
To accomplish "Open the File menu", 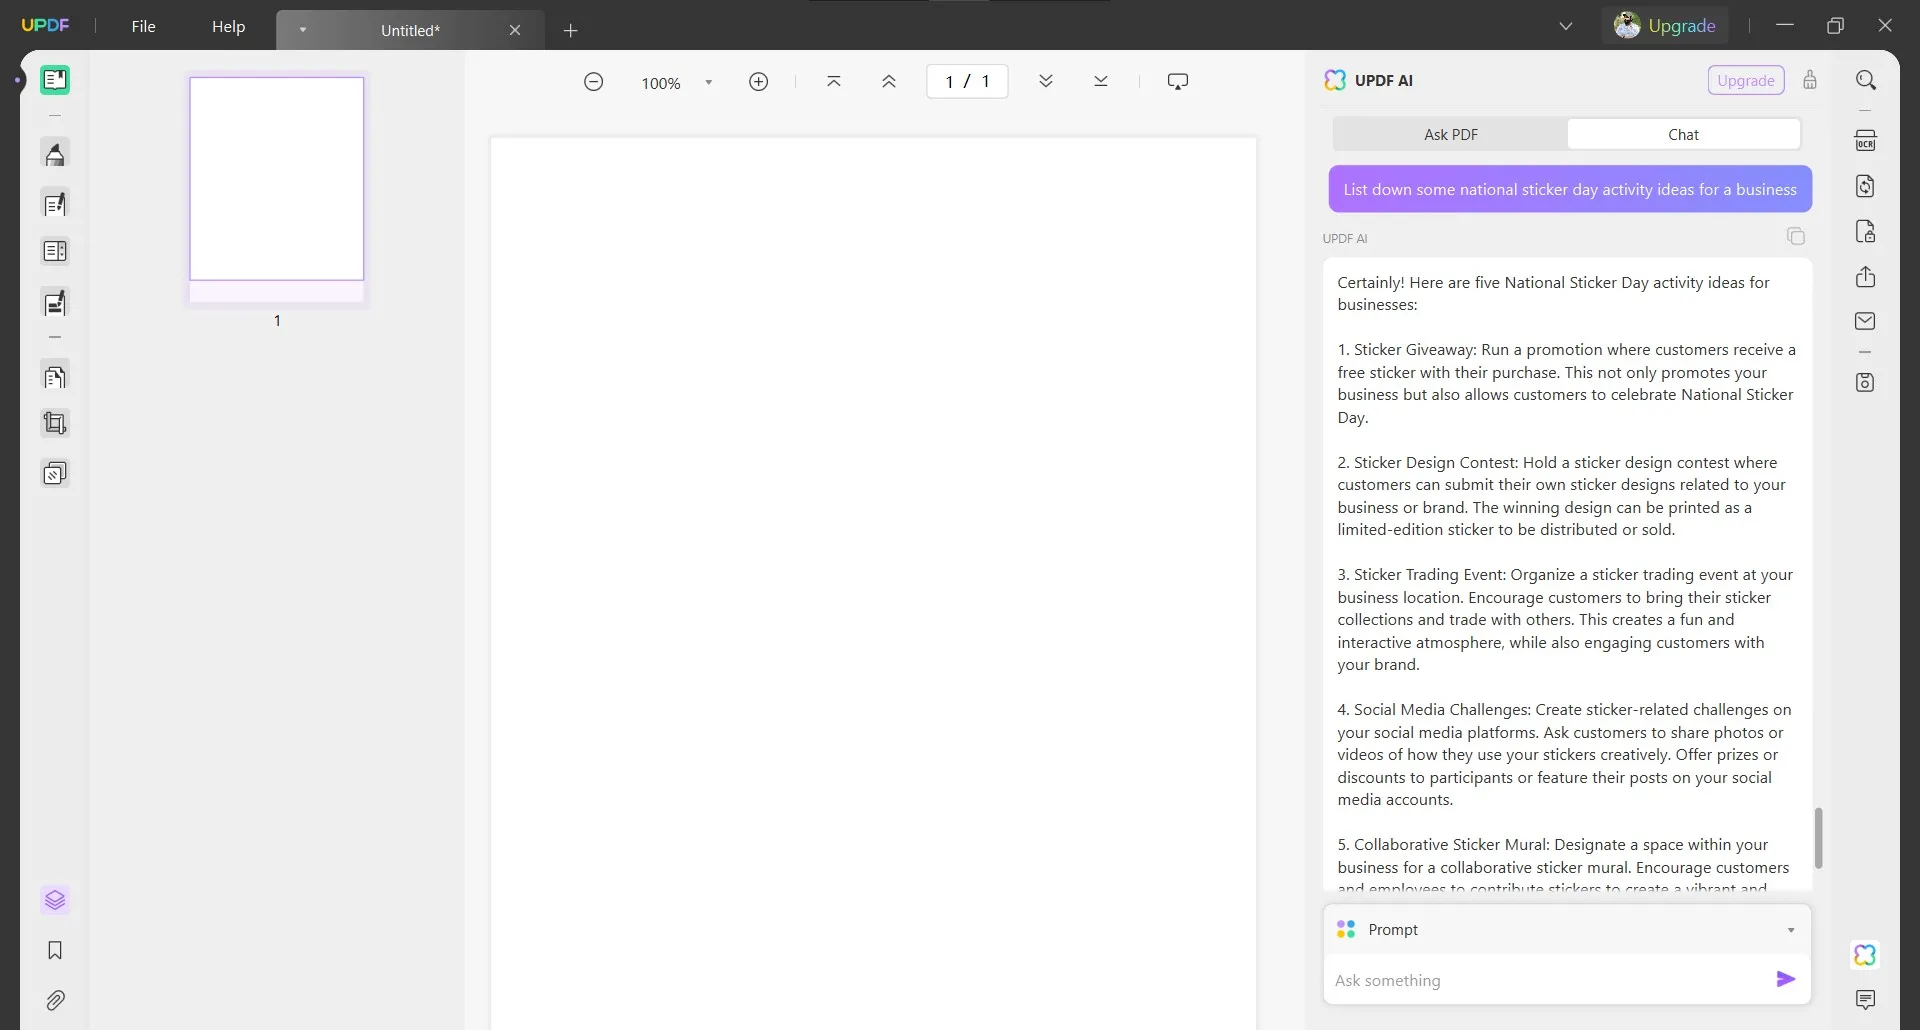I will pos(143,26).
